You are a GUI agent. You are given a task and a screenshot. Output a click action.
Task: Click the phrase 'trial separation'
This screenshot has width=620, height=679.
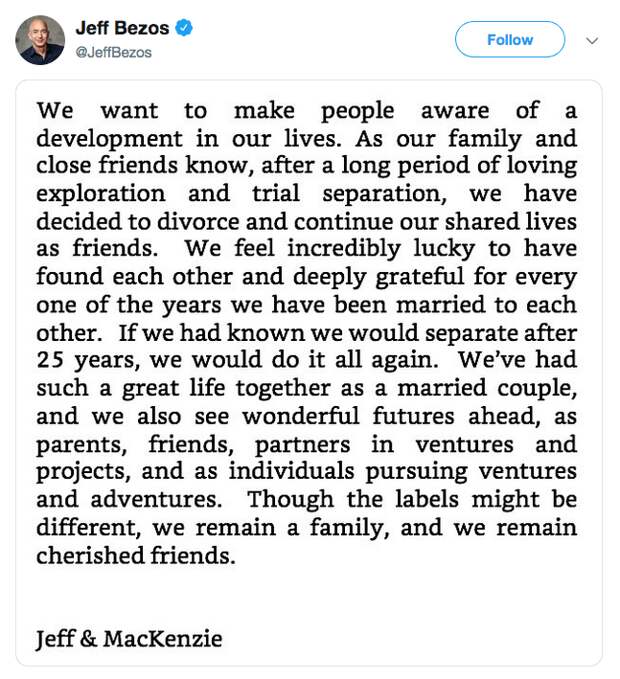(349, 194)
